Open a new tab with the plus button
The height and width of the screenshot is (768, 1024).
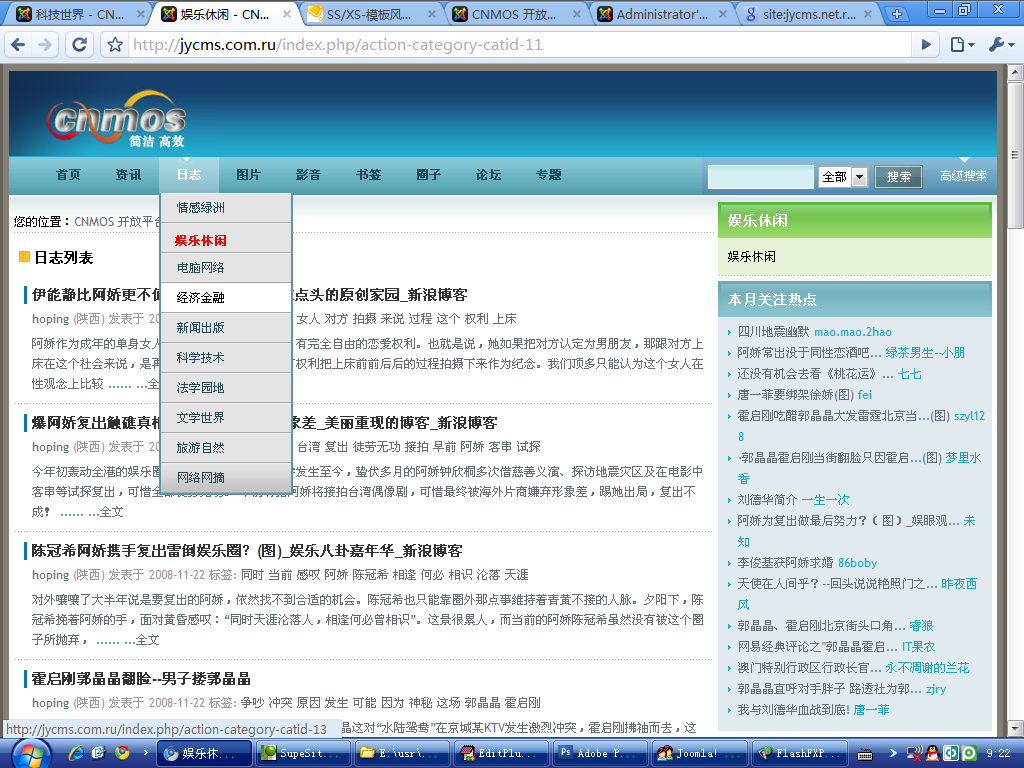[x=897, y=14]
